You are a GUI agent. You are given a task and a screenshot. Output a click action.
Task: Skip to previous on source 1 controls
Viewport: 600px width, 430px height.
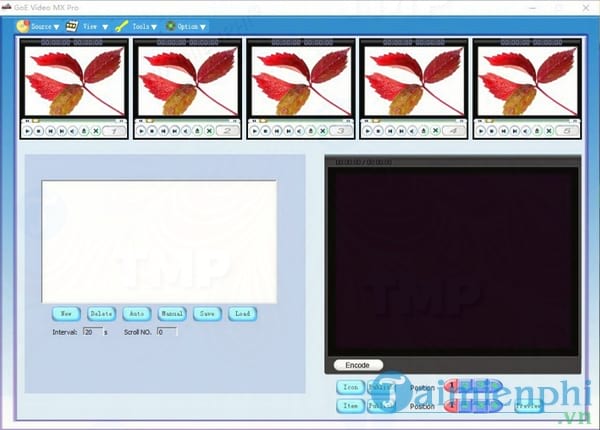pyautogui.click(x=50, y=131)
